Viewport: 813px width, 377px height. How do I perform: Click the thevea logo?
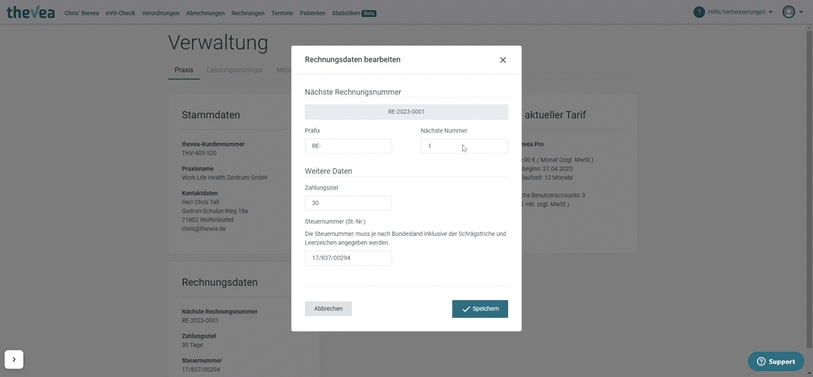31,12
